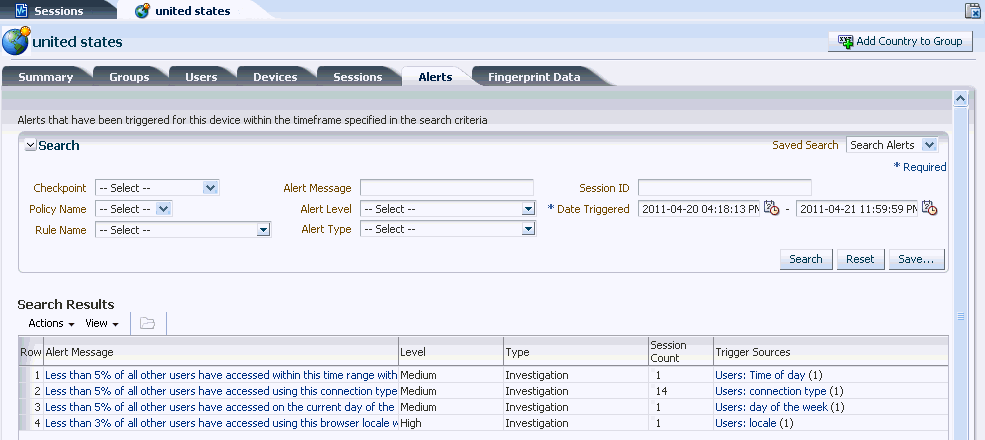Image resolution: width=985 pixels, height=440 pixels.
Task: Sort by Trigger Sources column header
Action: [830, 351]
